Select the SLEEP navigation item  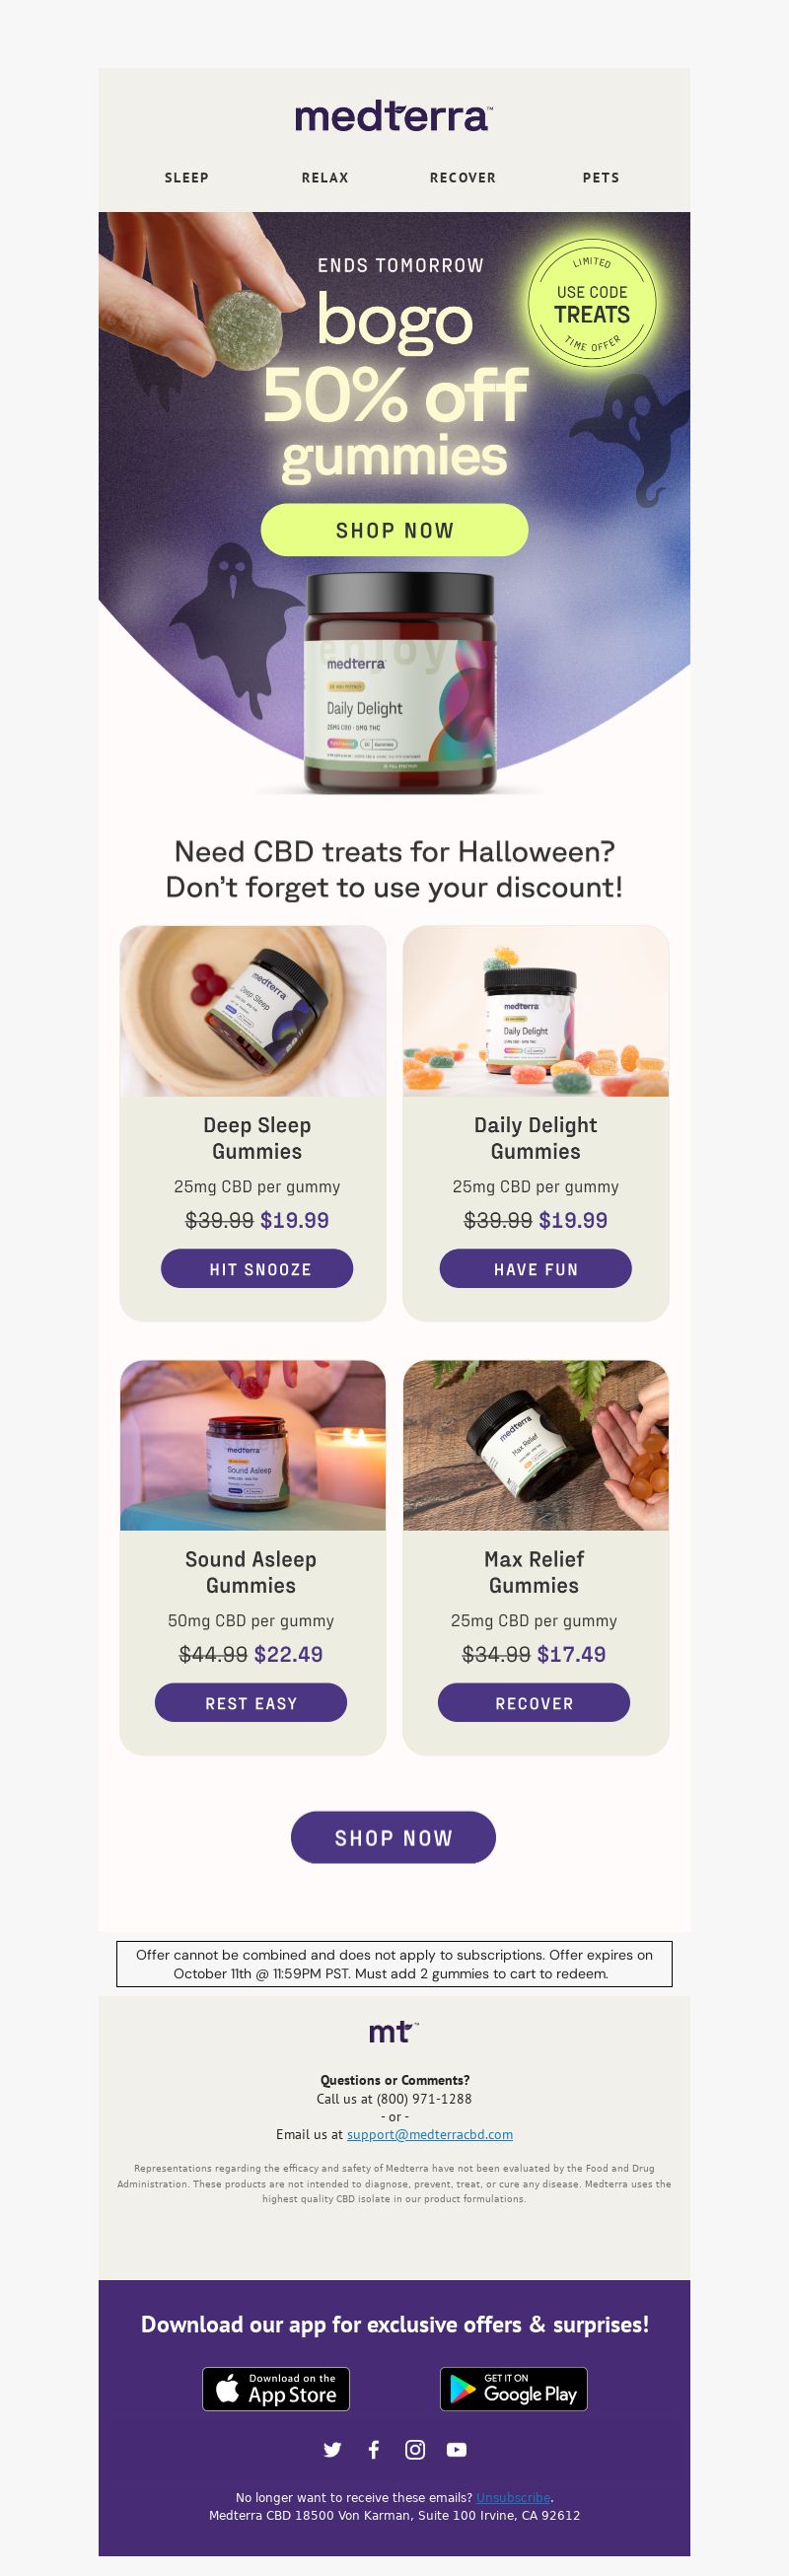(187, 177)
